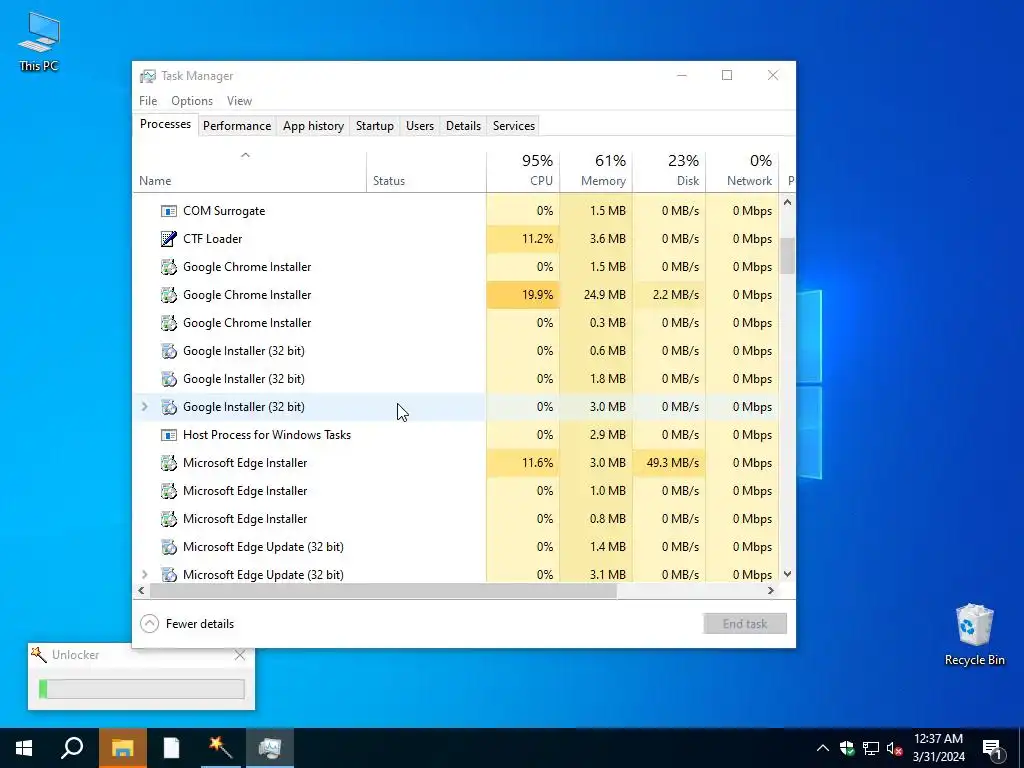1024x768 pixels.
Task: Collapse view with Fewer details
Action: tap(187, 624)
